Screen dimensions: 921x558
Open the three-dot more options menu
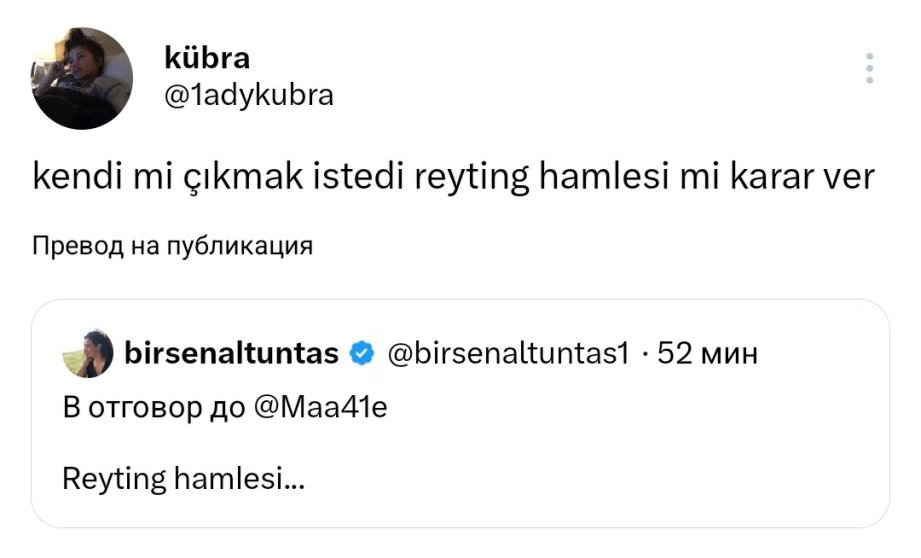[869, 68]
